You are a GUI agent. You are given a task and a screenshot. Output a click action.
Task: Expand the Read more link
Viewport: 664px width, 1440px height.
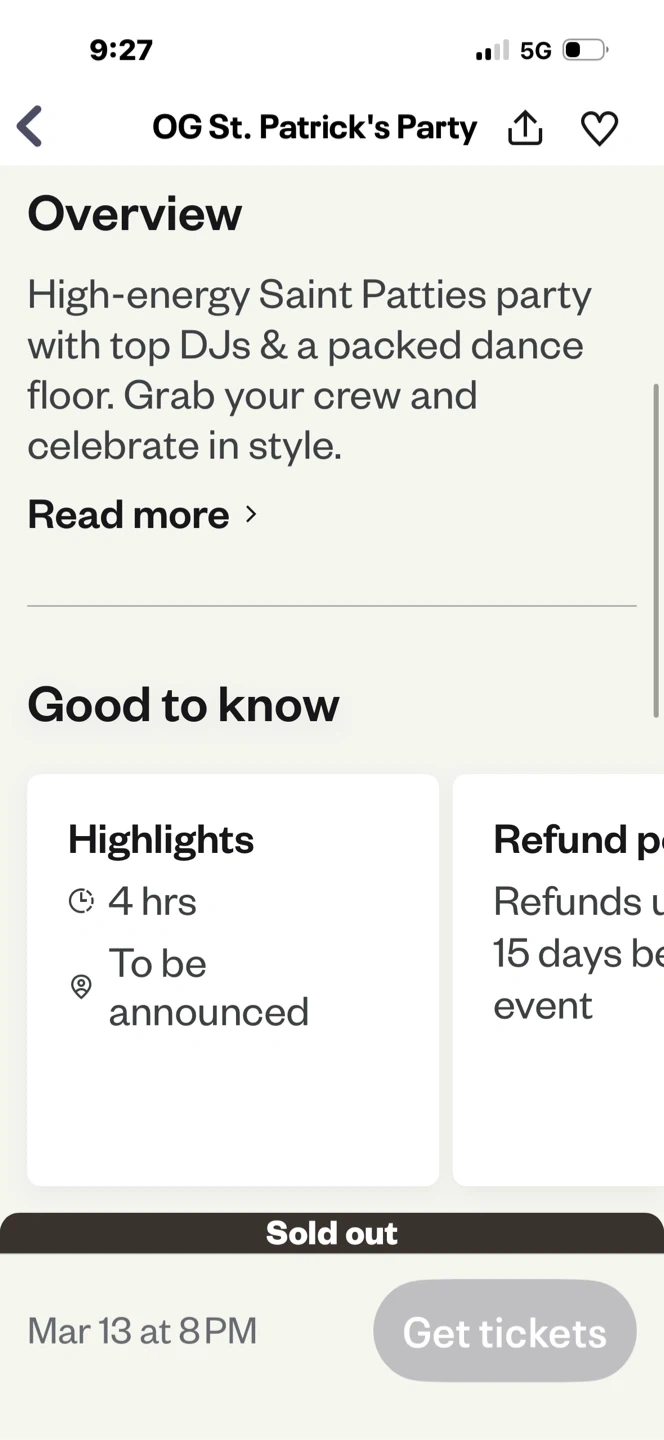[x=128, y=514]
